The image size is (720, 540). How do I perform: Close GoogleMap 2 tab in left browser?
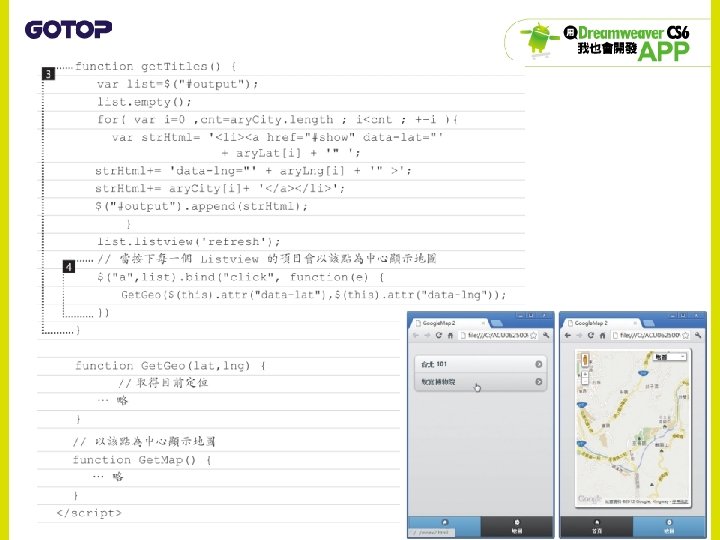(x=483, y=323)
